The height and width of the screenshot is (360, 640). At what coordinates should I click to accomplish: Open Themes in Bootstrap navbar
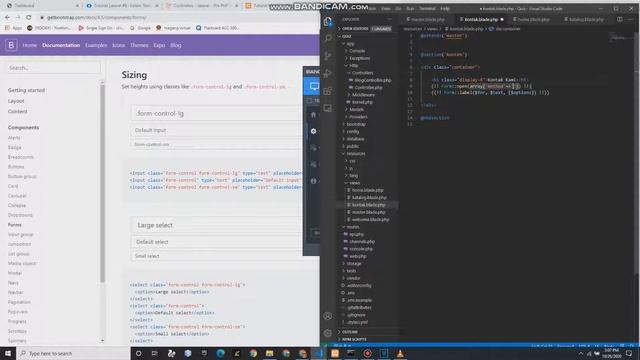coord(139,45)
